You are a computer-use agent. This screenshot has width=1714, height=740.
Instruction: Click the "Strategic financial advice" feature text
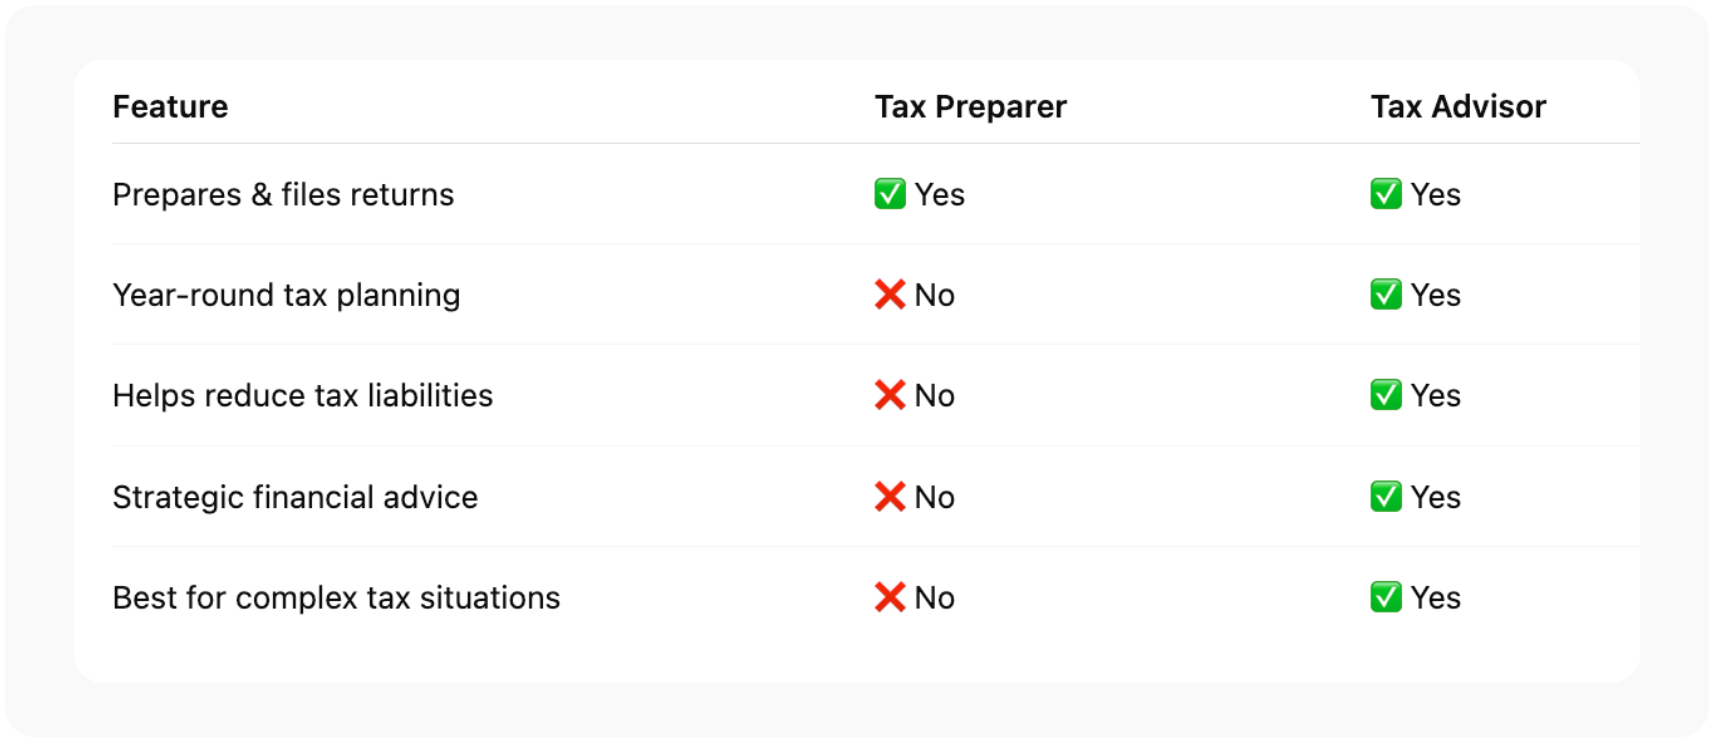(295, 497)
